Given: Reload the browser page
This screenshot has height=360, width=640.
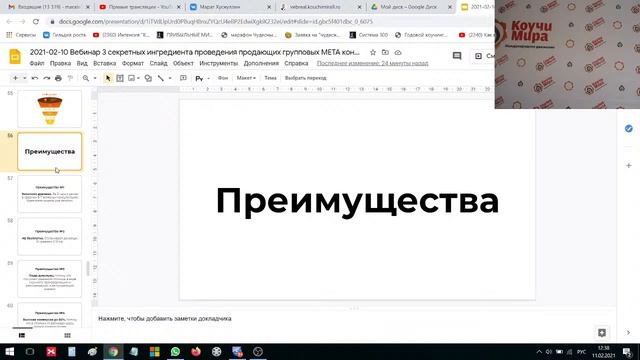Looking at the screenshot, I should [x=36, y=22].
